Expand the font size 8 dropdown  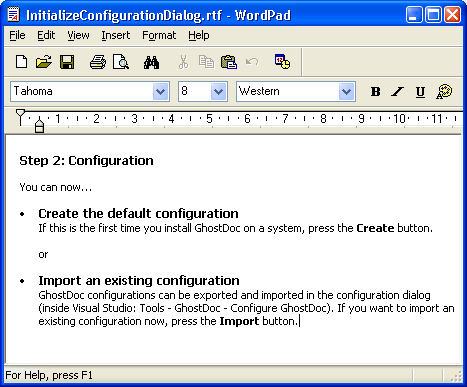(218, 91)
